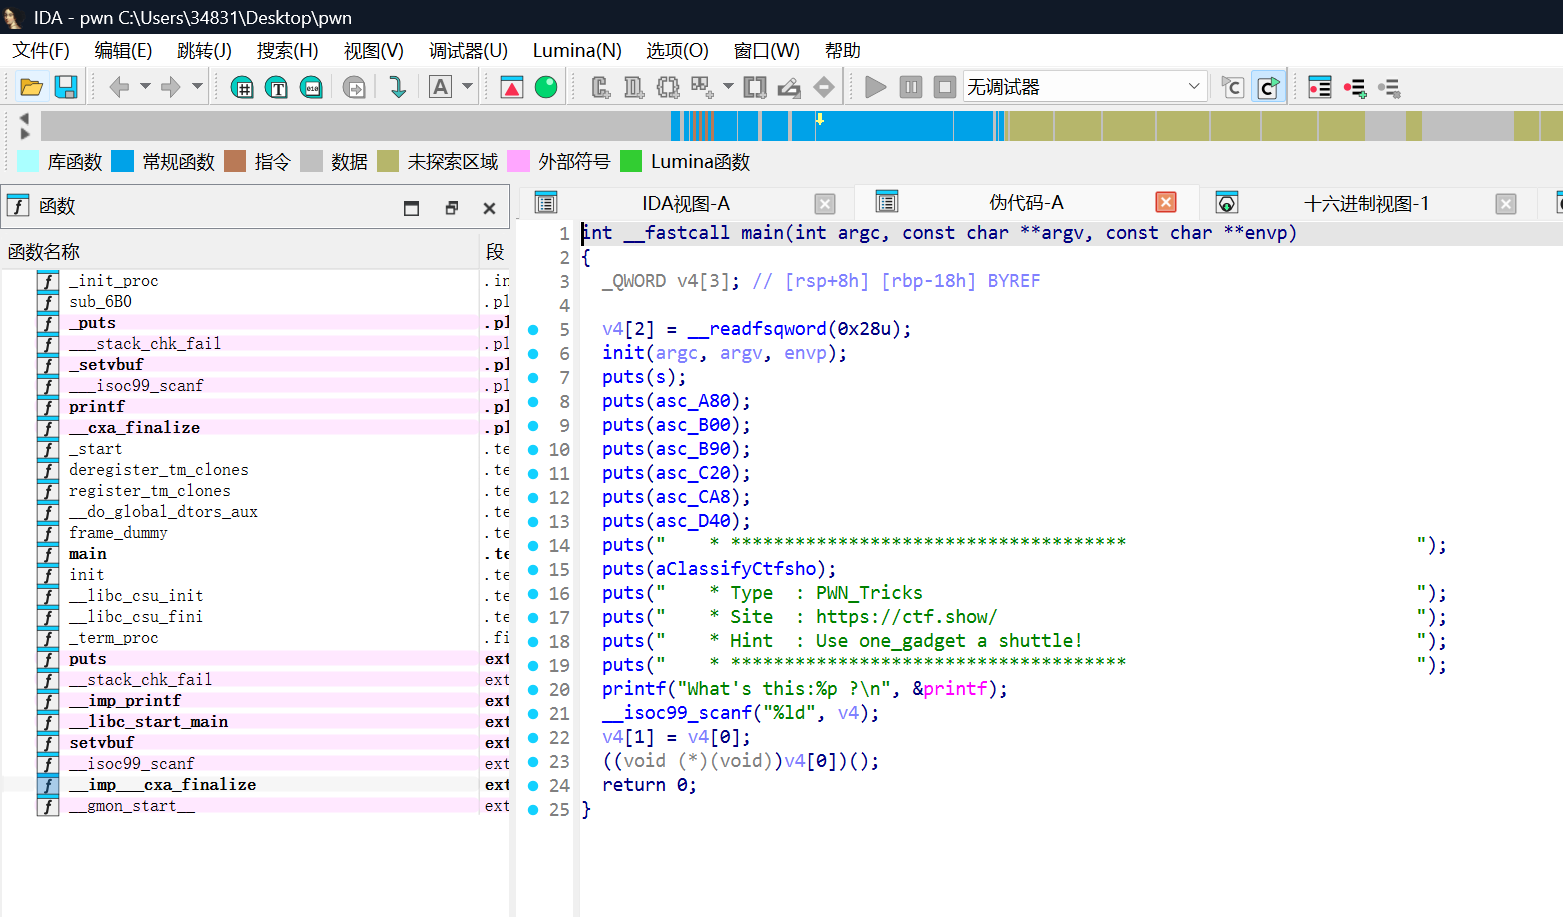Click the open file folder icon
Image resolution: width=1563 pixels, height=917 pixels.
coord(31,87)
